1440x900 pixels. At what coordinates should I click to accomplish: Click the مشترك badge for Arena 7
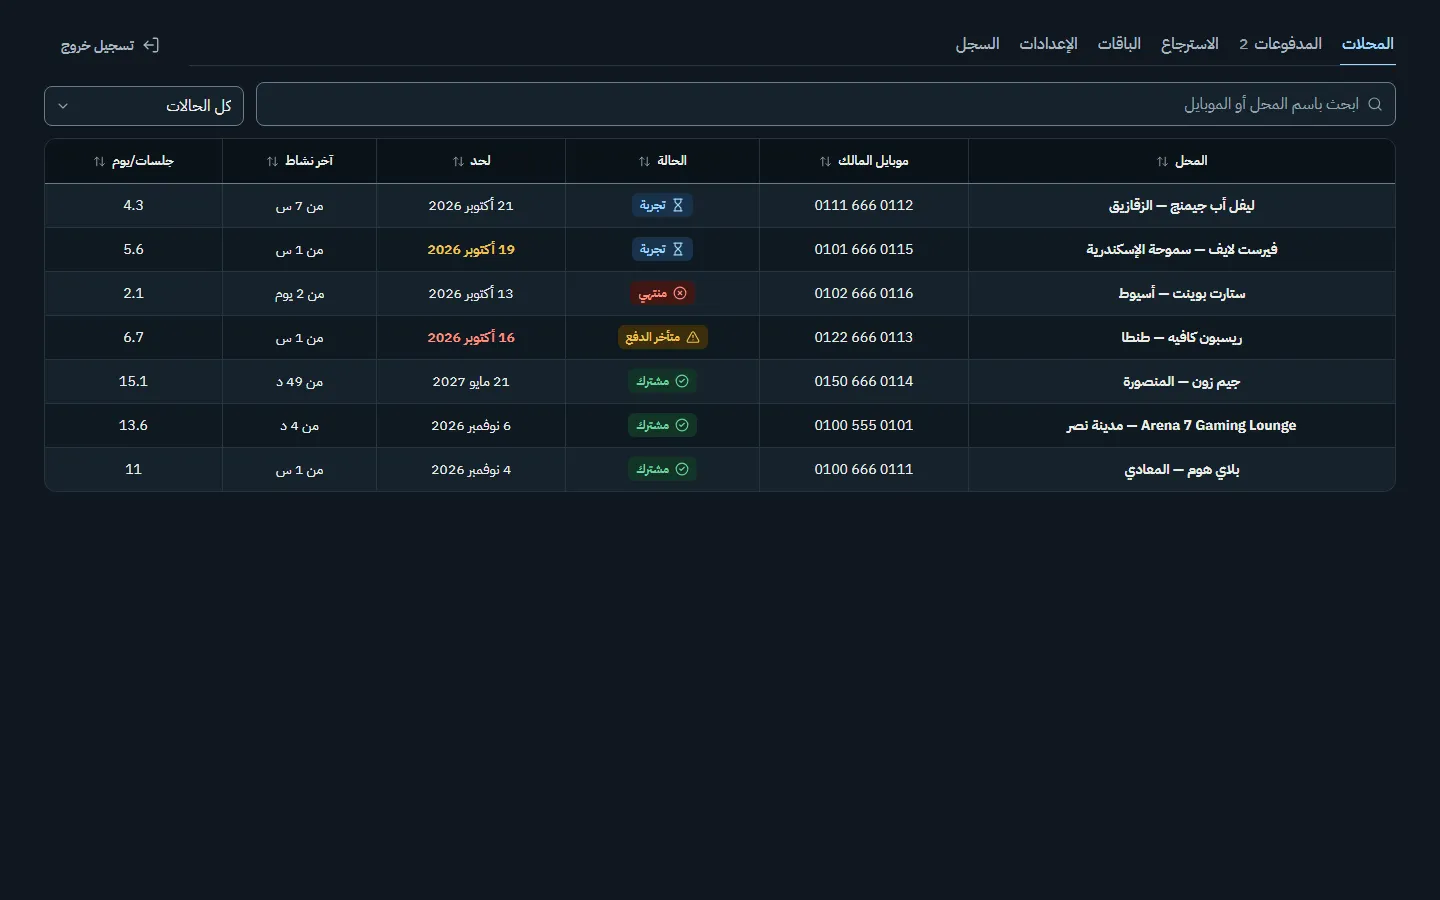(662, 425)
